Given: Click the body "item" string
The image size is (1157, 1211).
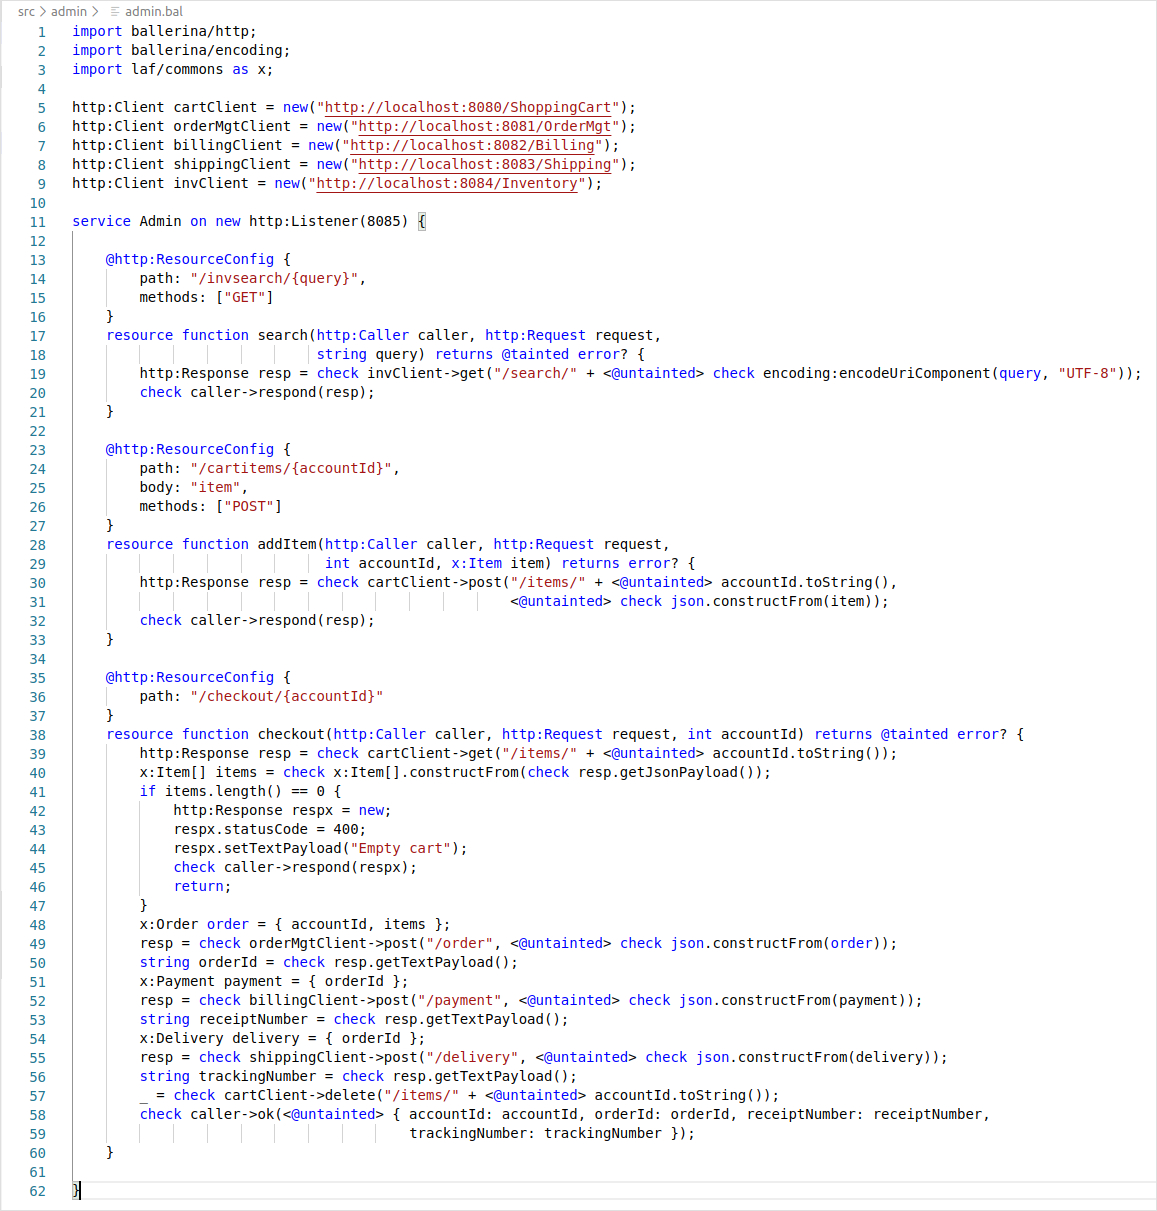Looking at the screenshot, I should click(215, 487).
